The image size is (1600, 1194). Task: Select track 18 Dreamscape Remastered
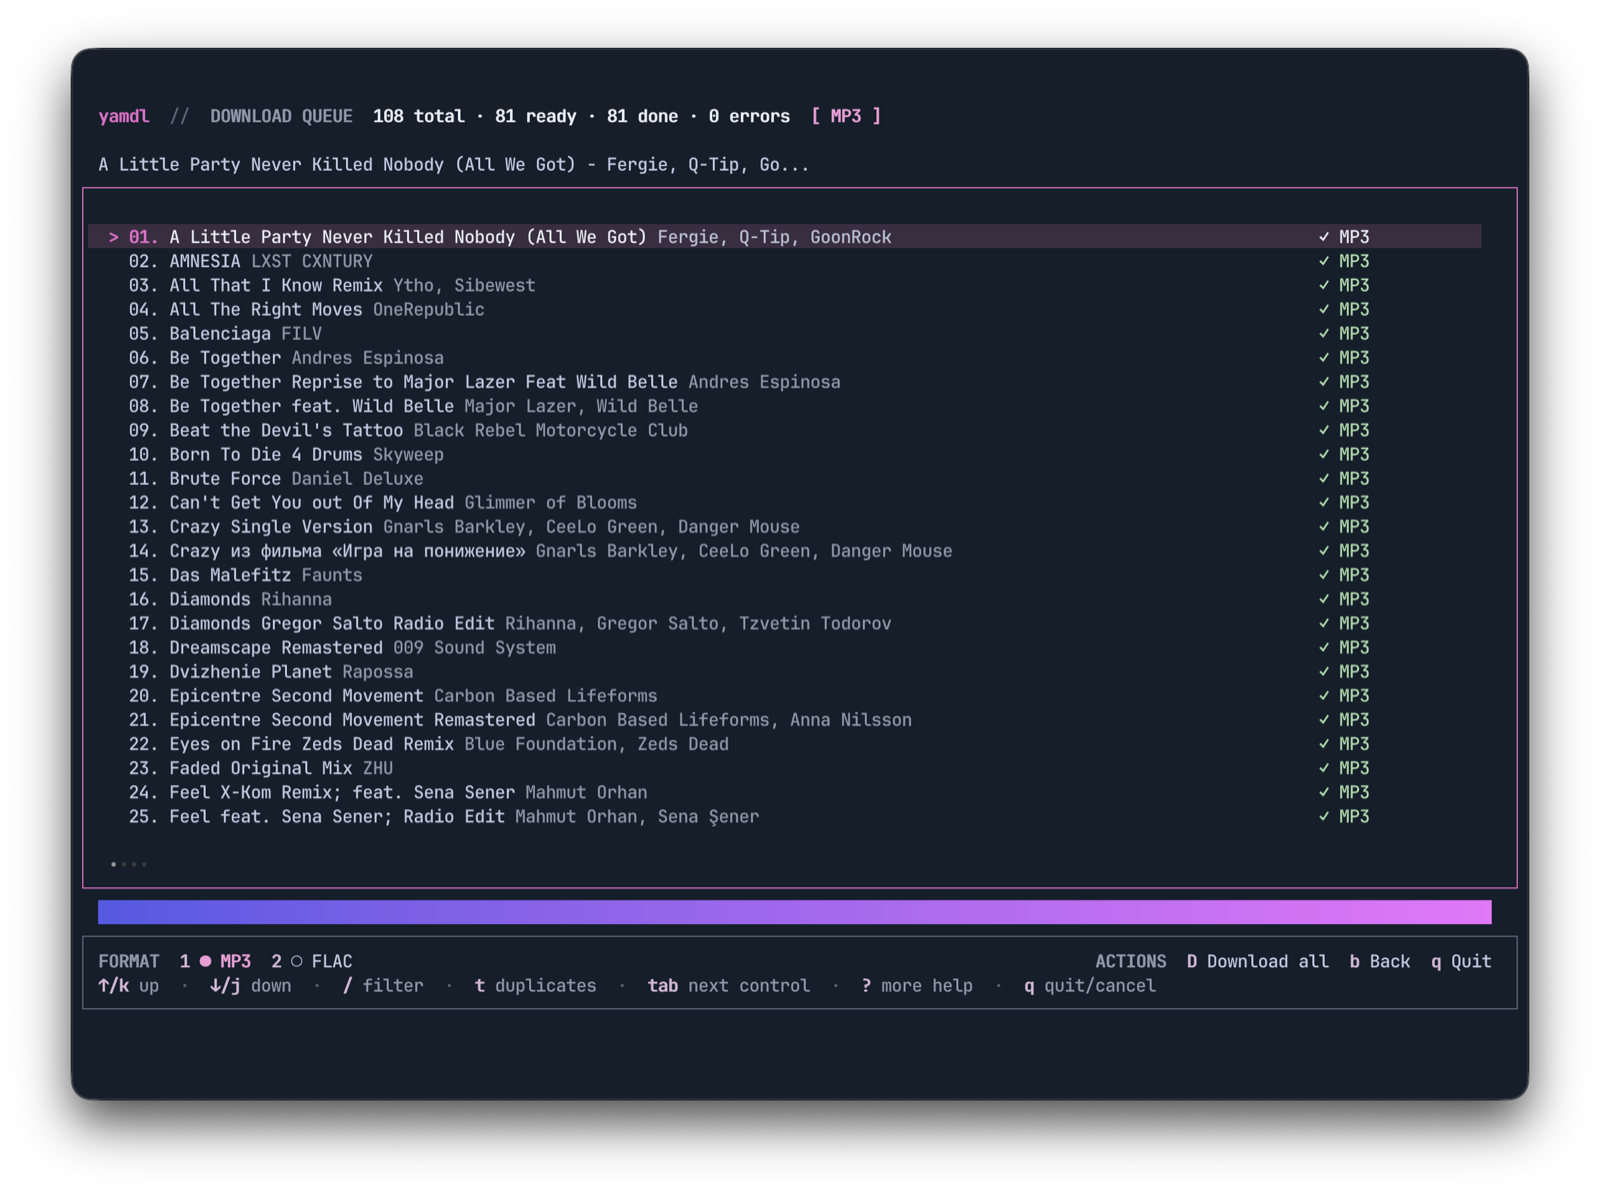click(x=785, y=647)
